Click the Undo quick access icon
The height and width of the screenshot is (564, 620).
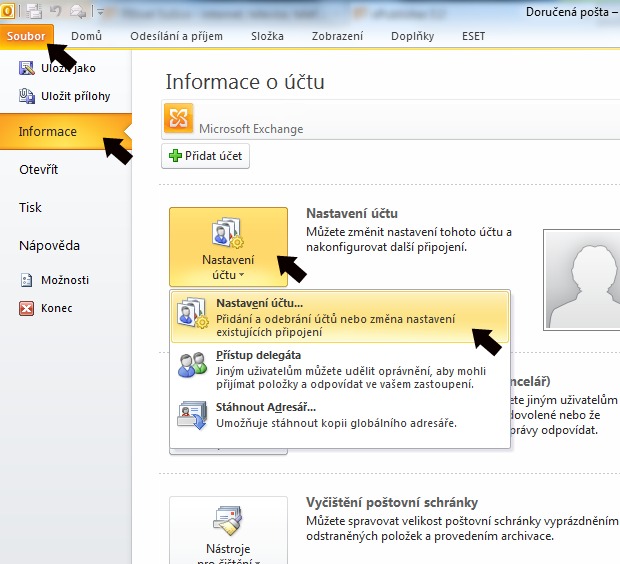coord(55,11)
